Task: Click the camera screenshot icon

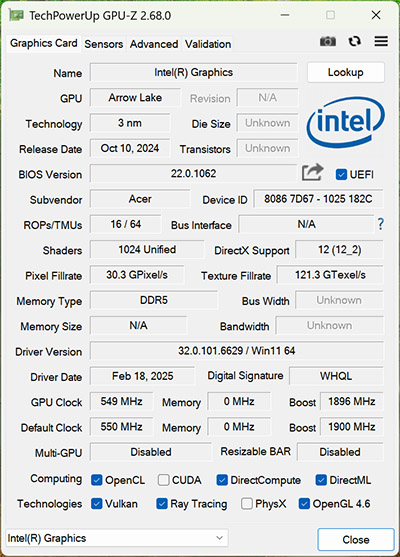Action: pos(328,42)
